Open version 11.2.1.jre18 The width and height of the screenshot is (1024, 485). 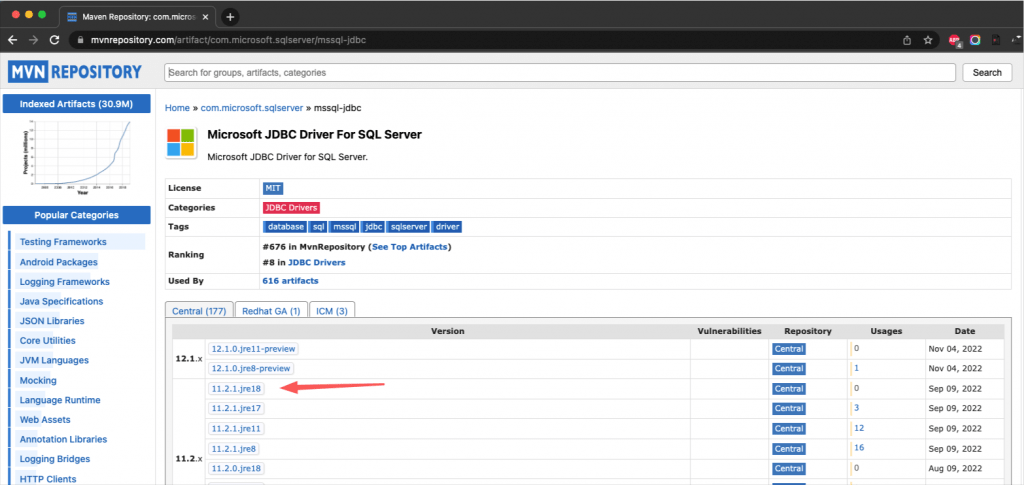click(236, 388)
